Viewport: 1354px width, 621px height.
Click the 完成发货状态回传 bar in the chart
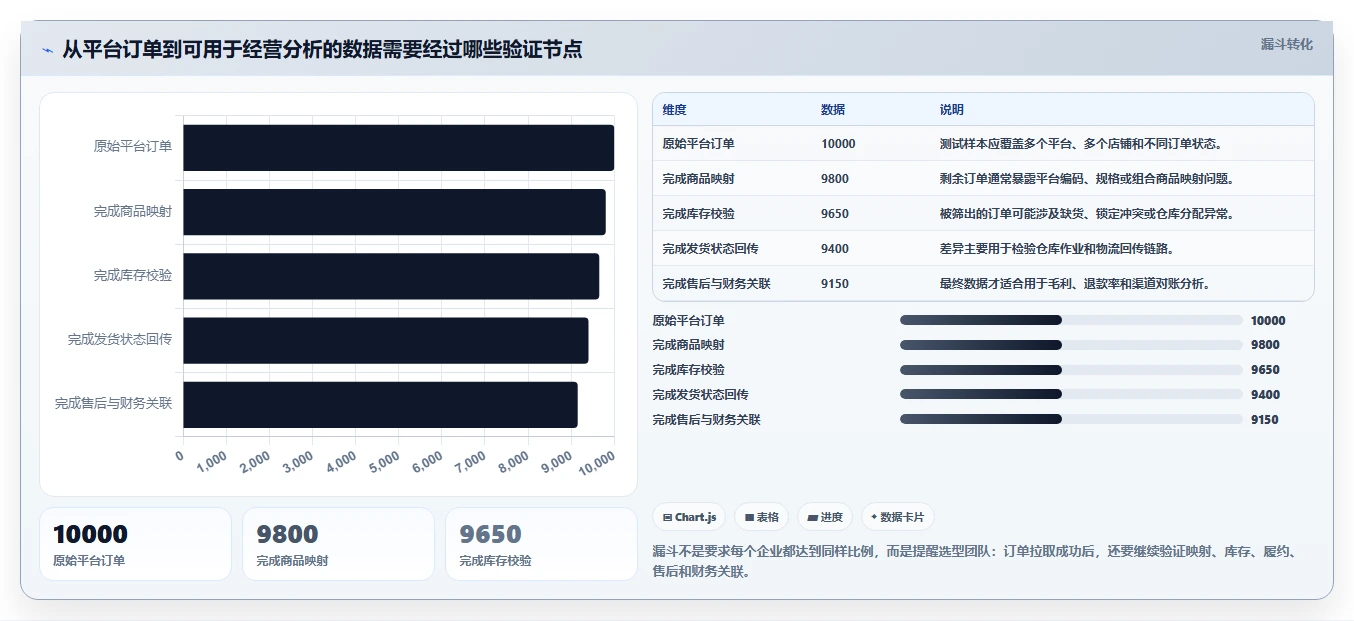click(x=385, y=340)
